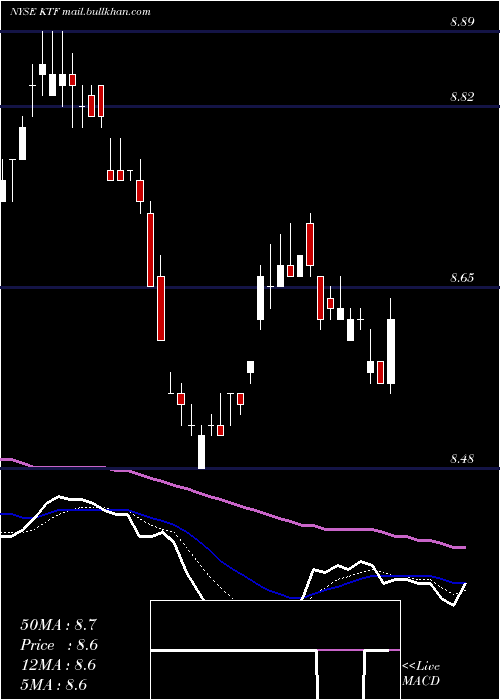Image resolution: width=500 pixels, height=700 pixels.
Task: Click the <<Live MACD label
Action: click(421, 673)
